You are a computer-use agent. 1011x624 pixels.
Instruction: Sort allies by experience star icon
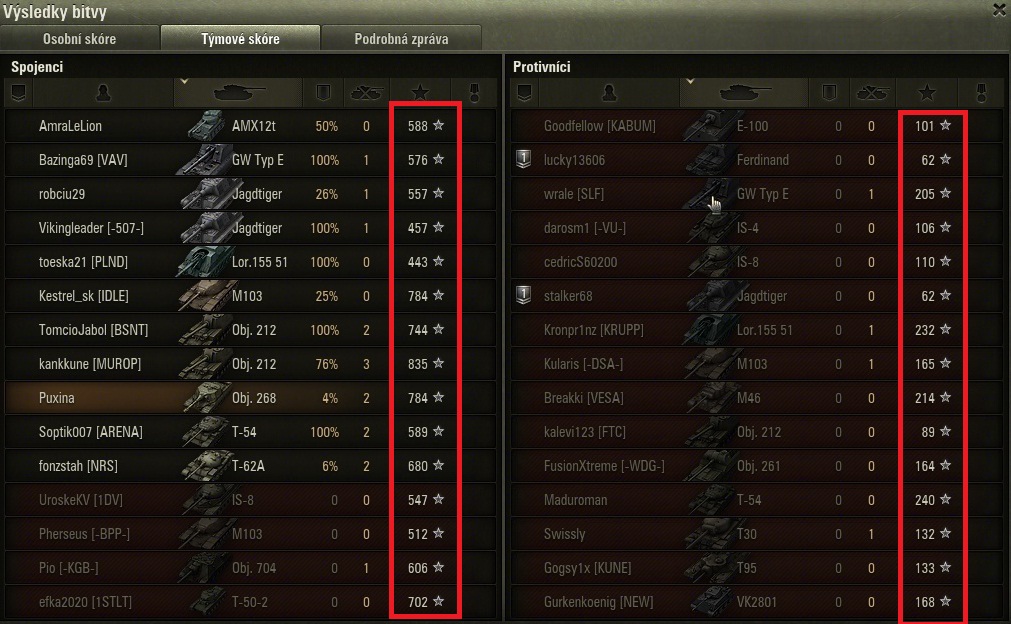[420, 93]
